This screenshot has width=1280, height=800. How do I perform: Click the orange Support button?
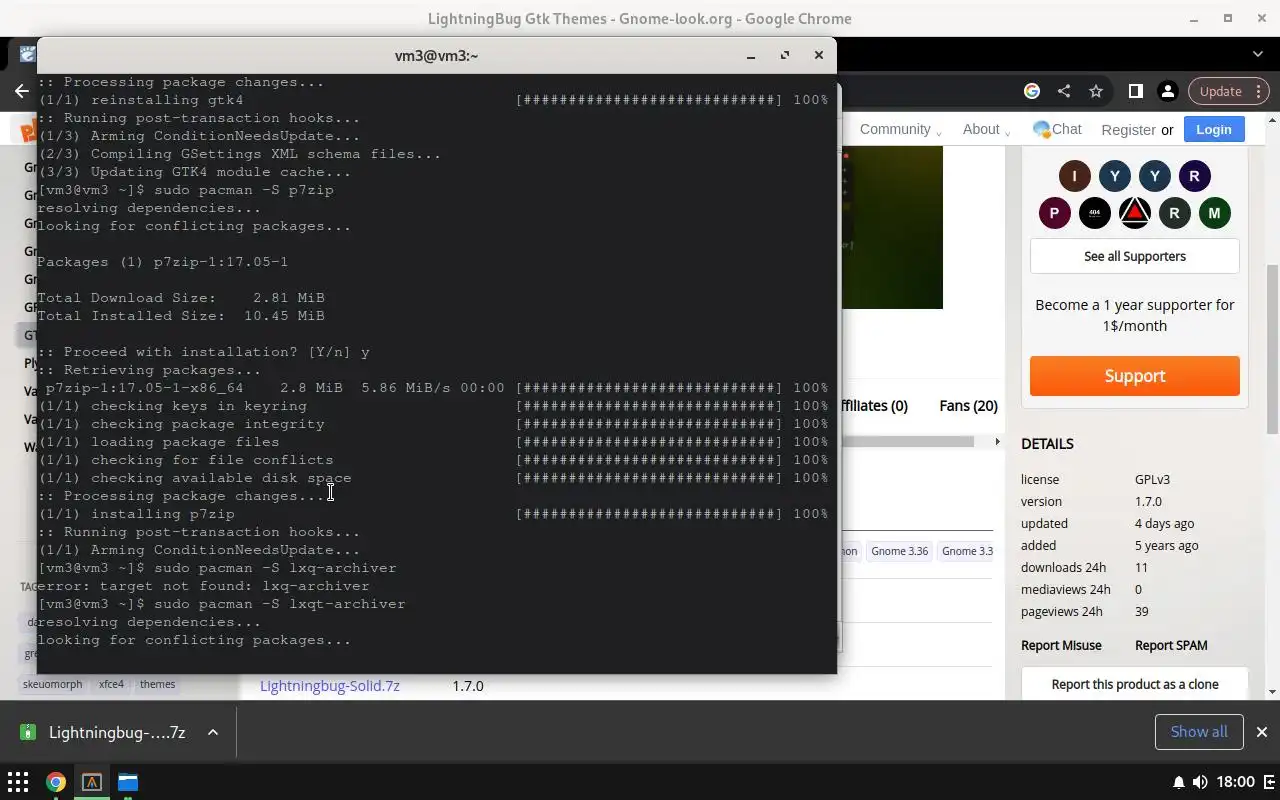tap(1135, 376)
